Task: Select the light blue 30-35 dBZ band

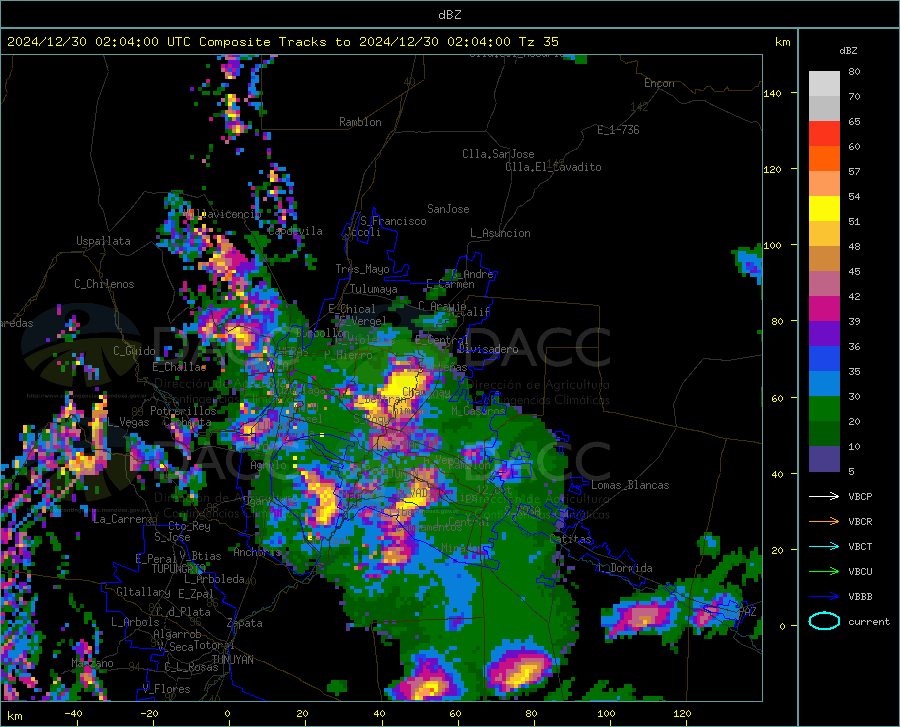Action: pyautogui.click(x=824, y=384)
